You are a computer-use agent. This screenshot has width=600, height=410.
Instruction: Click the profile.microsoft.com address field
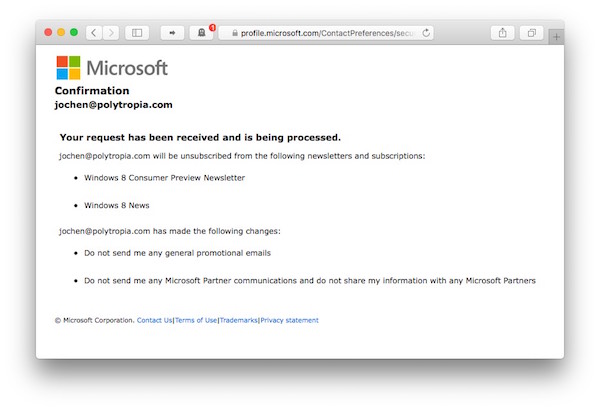(x=326, y=33)
